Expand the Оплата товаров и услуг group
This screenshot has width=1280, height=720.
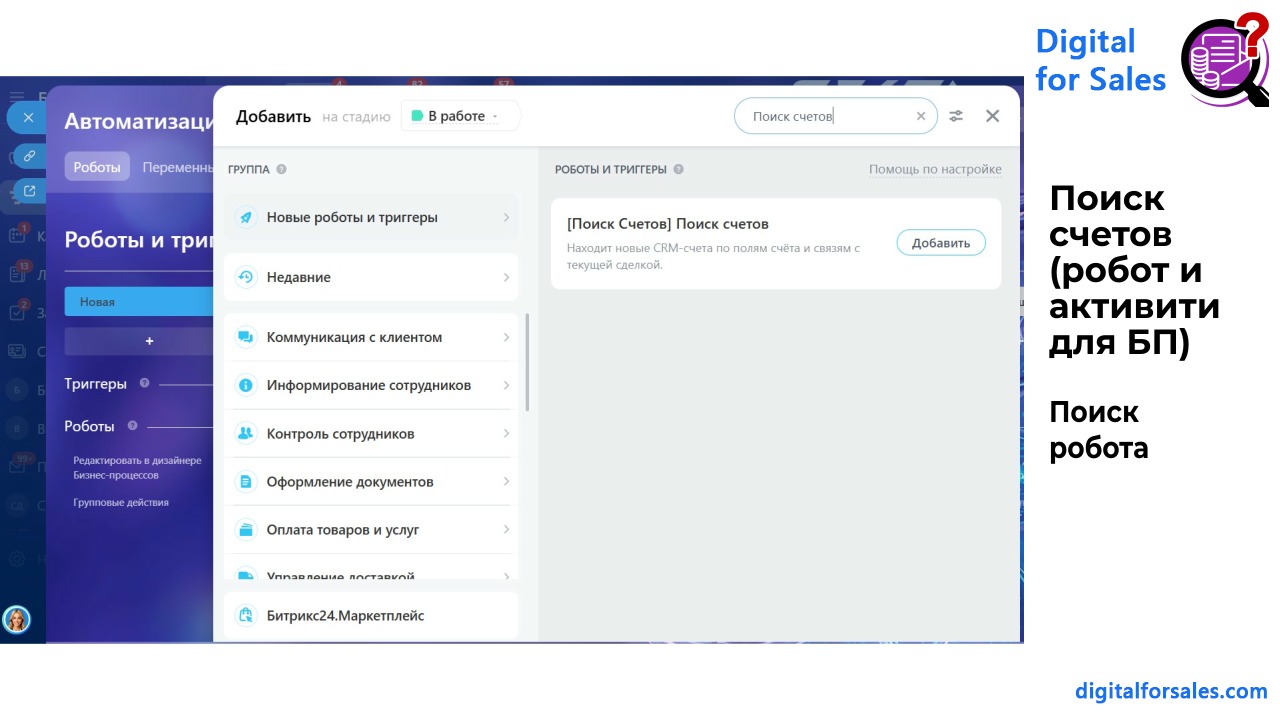(371, 529)
